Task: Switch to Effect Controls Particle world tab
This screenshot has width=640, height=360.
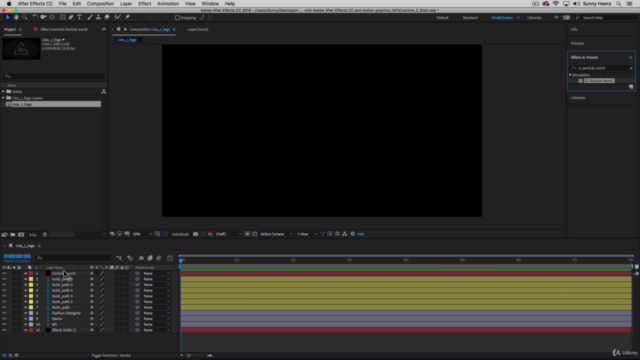Action: 64,29
